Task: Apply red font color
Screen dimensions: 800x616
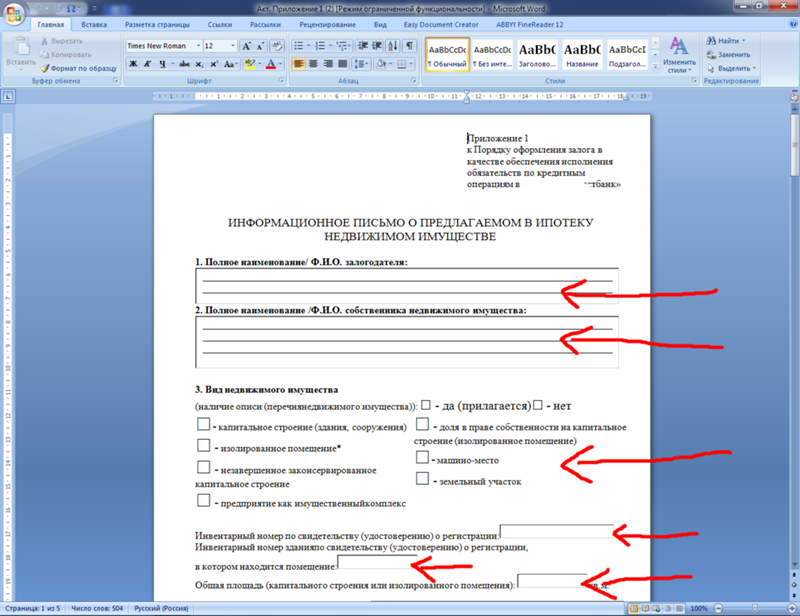Action: [270, 64]
